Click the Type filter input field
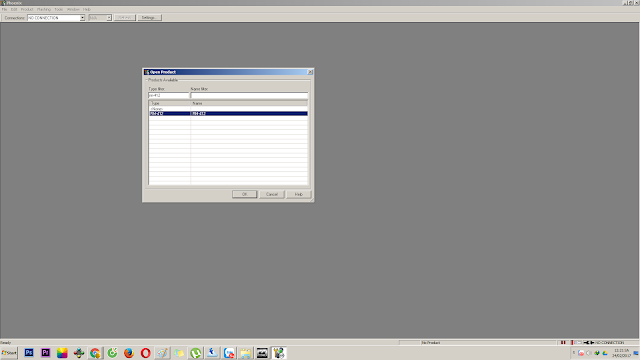The image size is (640, 360). 169,95
